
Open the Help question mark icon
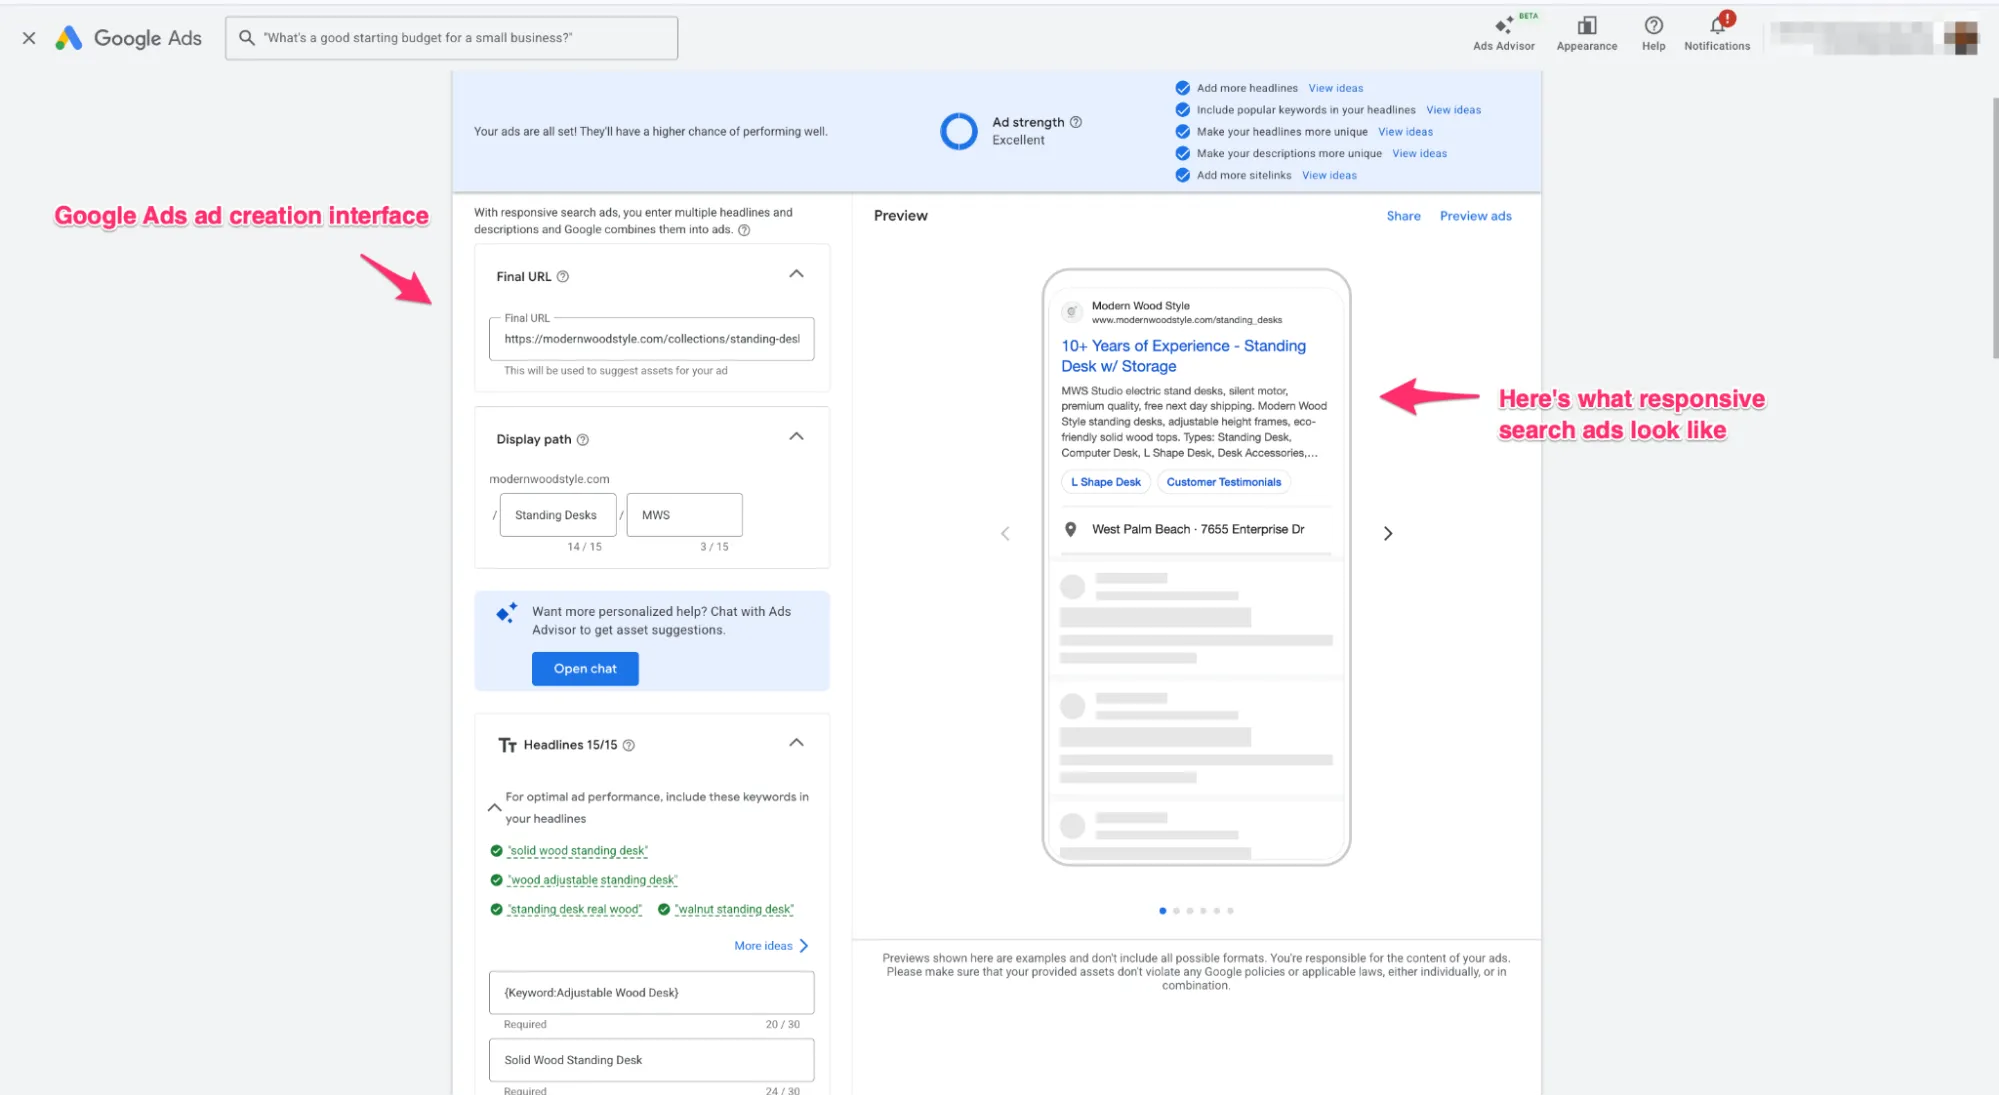coord(1653,26)
